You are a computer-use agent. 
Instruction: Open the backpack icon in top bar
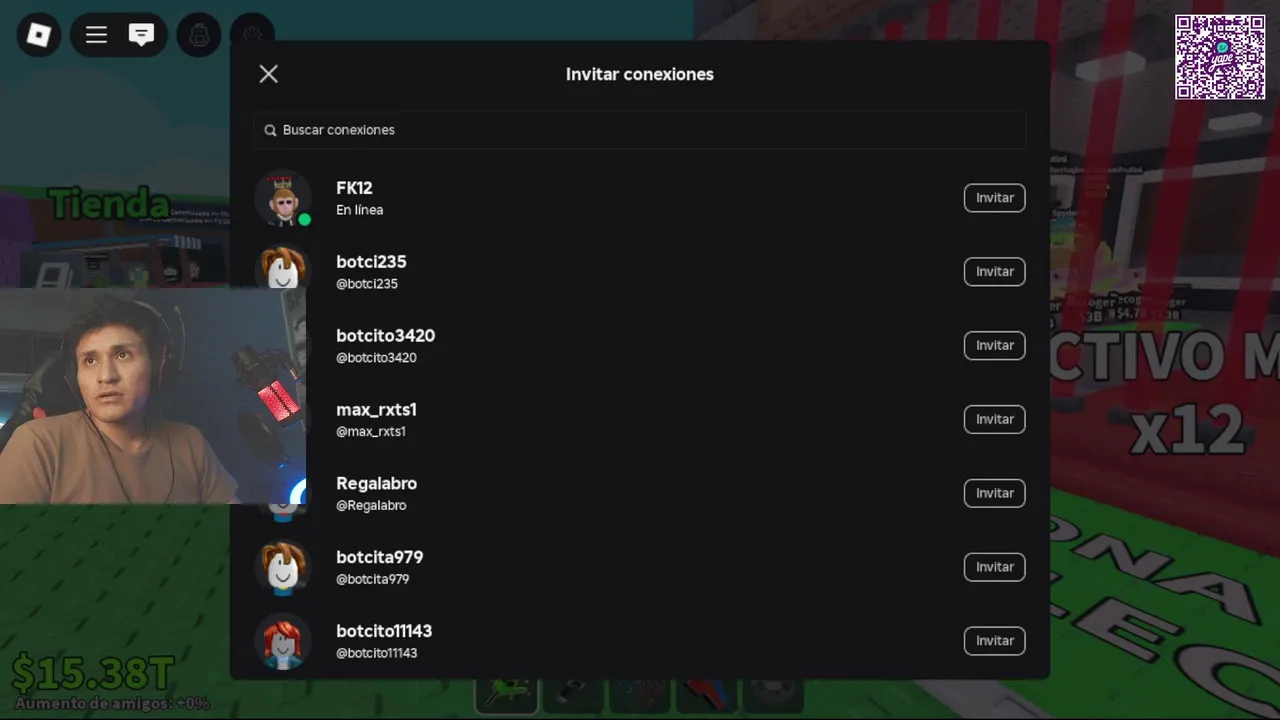click(x=199, y=36)
